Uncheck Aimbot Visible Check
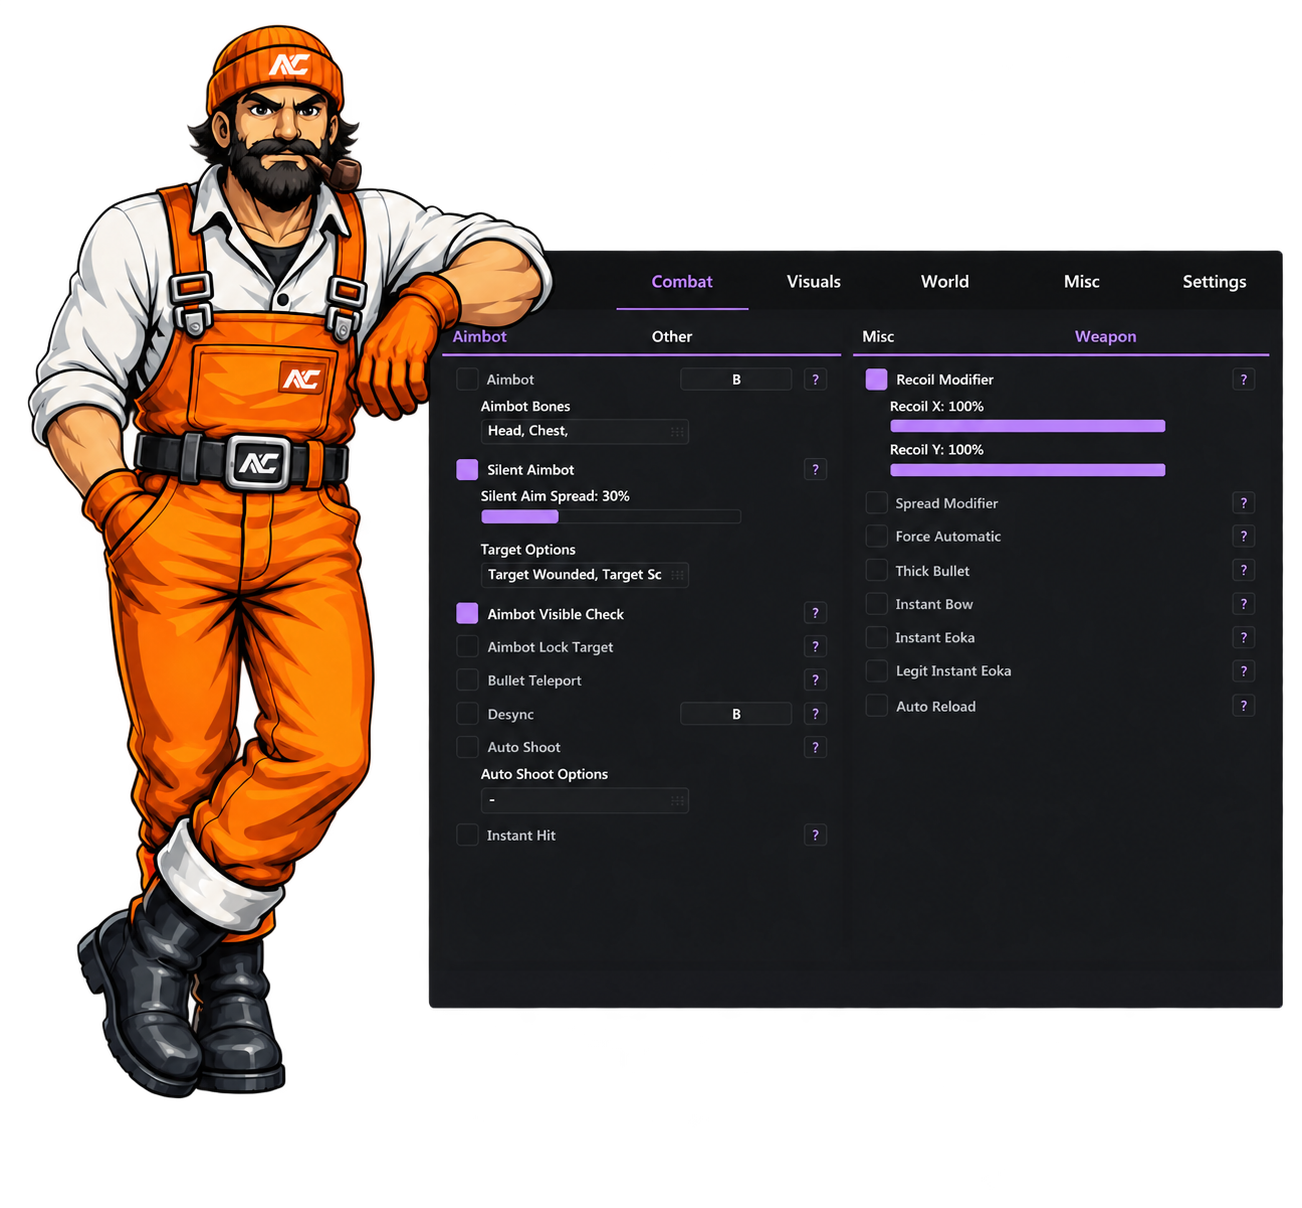Viewport: 1302px width, 1208px height. click(467, 613)
